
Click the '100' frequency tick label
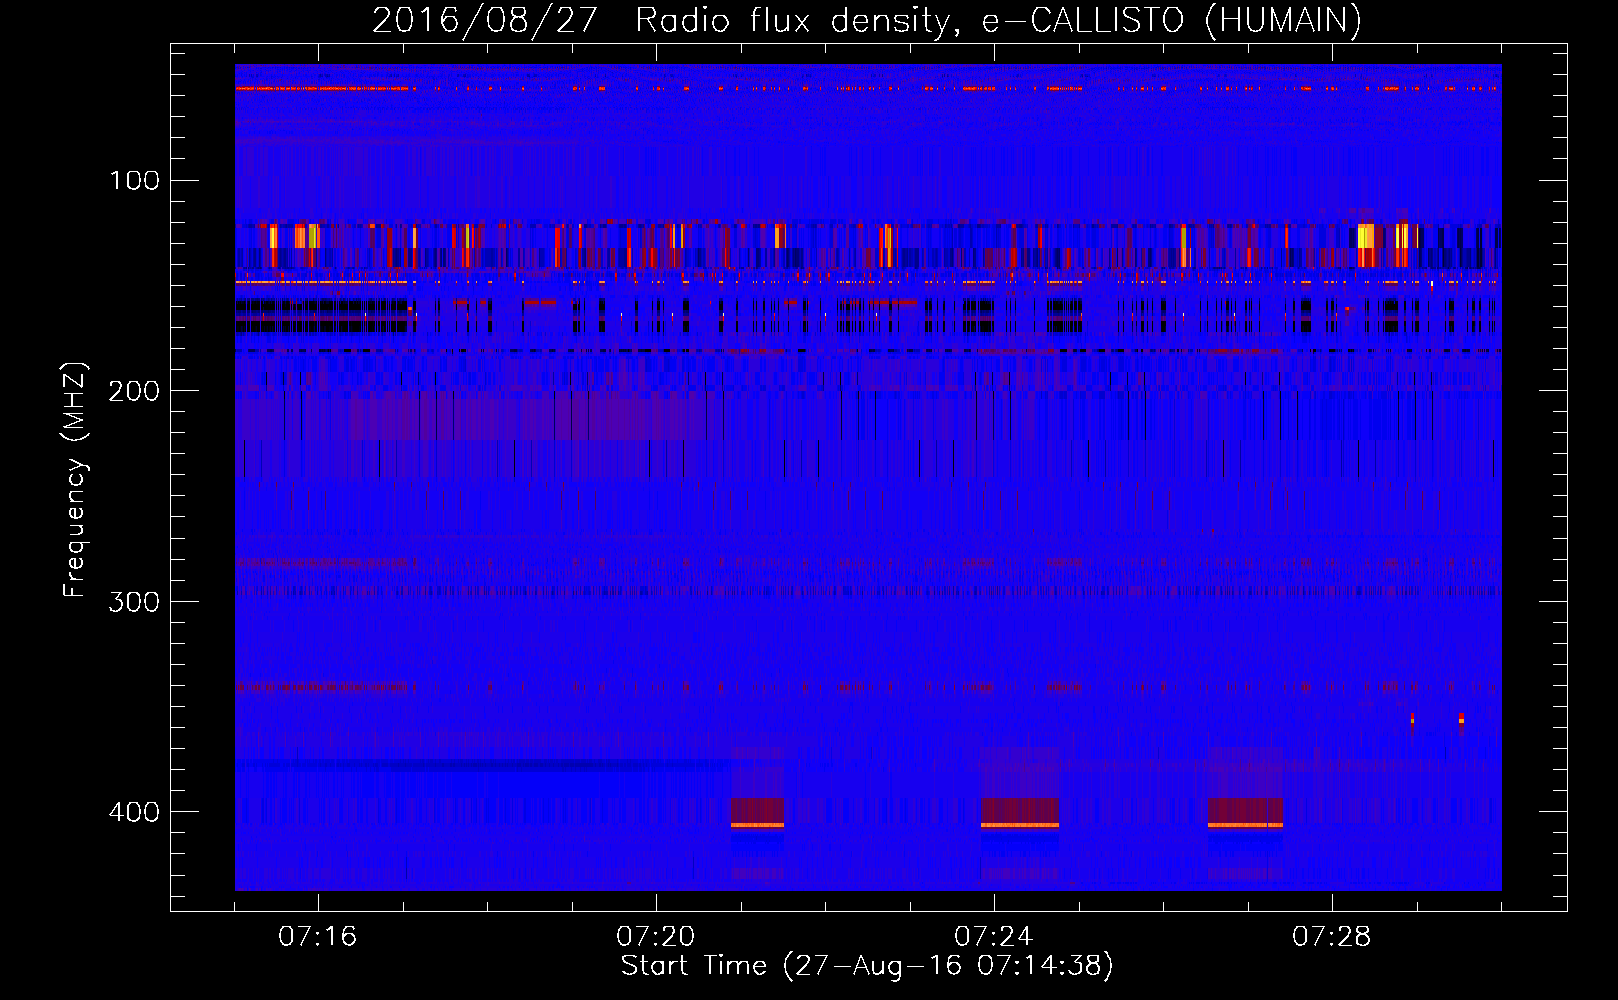[135, 181]
